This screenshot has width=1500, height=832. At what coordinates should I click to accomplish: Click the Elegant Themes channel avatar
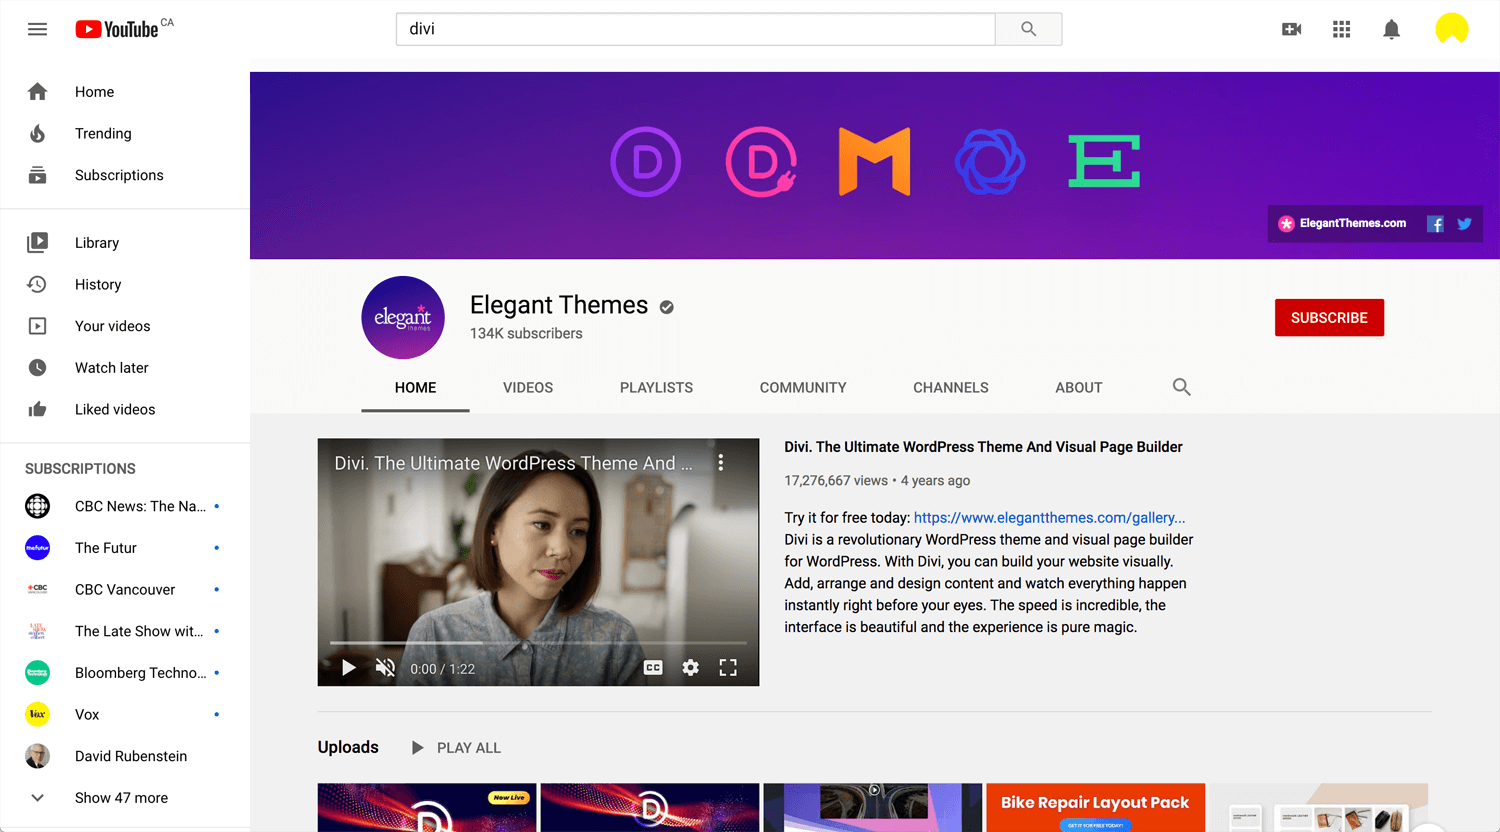coord(403,317)
